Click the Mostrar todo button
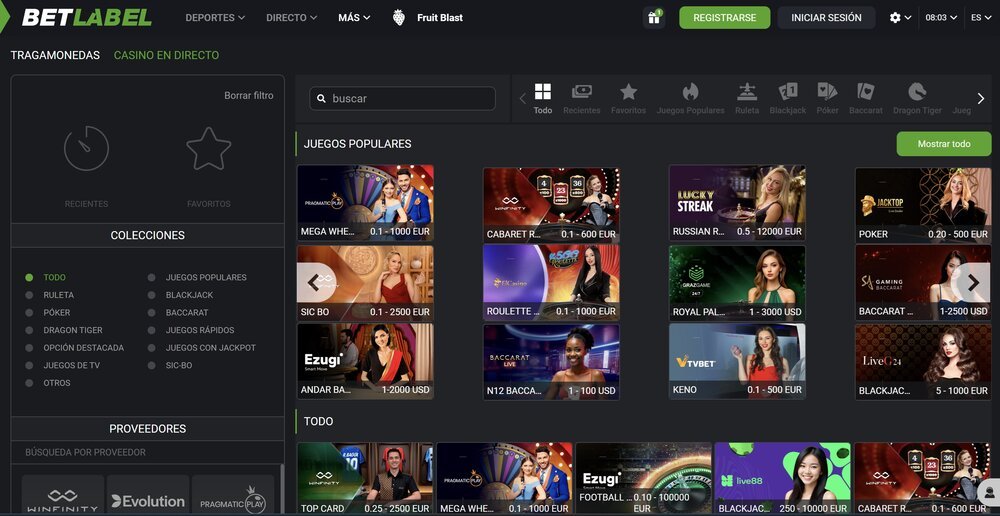This screenshot has height=516, width=1000. click(x=944, y=144)
